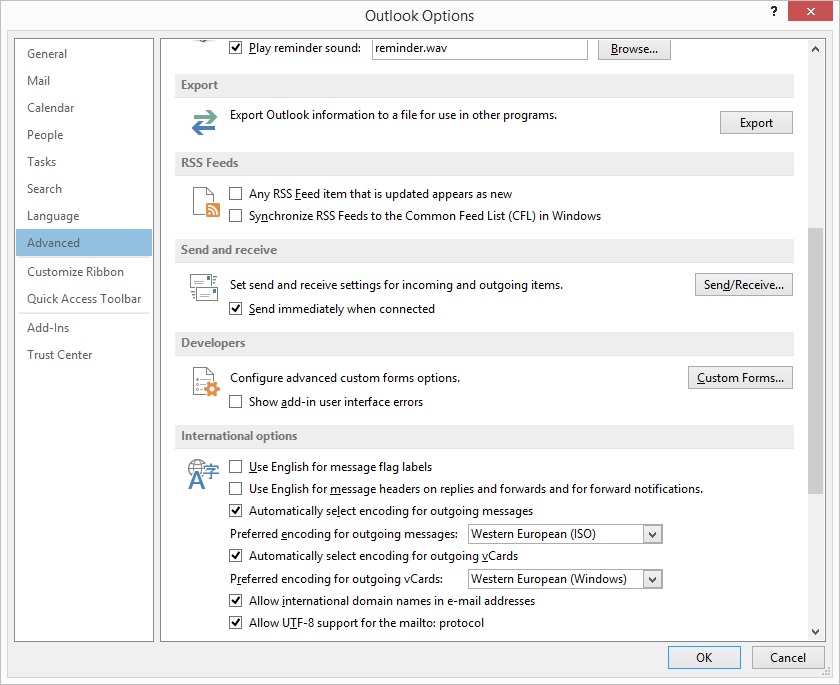Toggle Send immediately when connected checkbox
The image size is (840, 685).
pyautogui.click(x=235, y=308)
